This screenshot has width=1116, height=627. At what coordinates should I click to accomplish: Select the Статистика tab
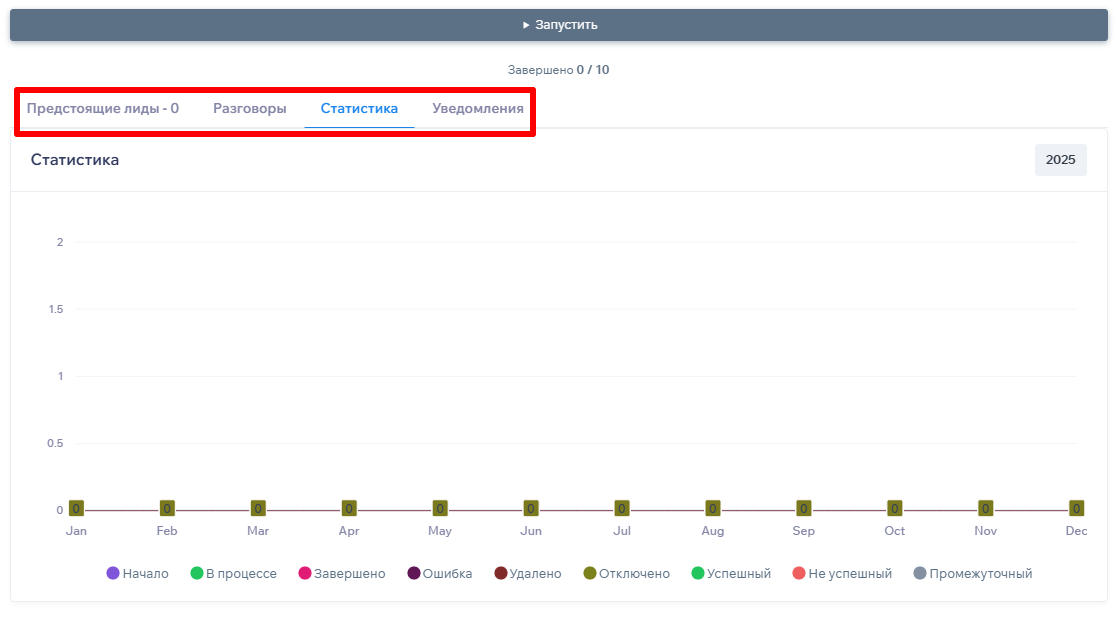(359, 109)
